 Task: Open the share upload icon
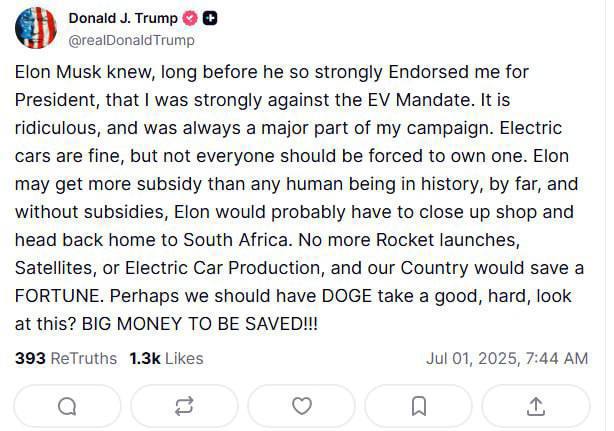point(536,406)
